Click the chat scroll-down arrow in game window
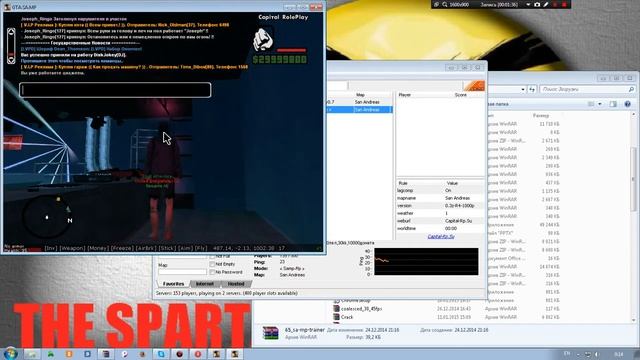The width and height of the screenshot is (640, 360). [x=11, y=60]
